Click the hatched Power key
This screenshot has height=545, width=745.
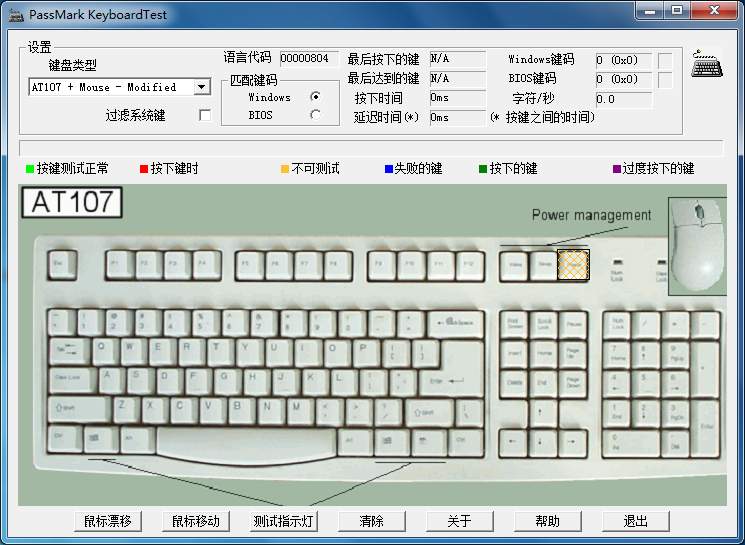[x=573, y=265]
